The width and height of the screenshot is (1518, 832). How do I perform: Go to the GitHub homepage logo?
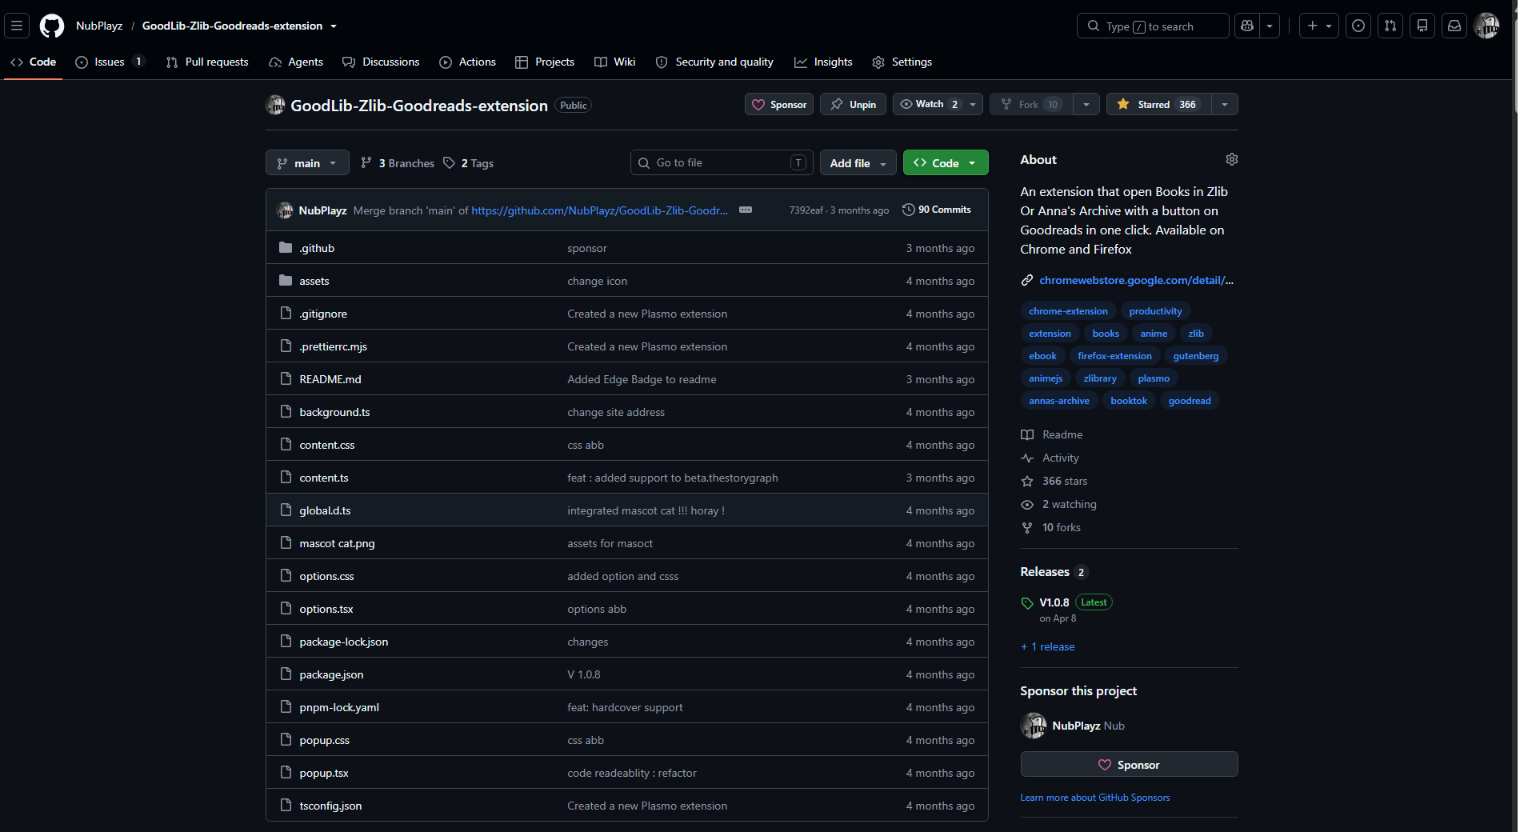[52, 26]
